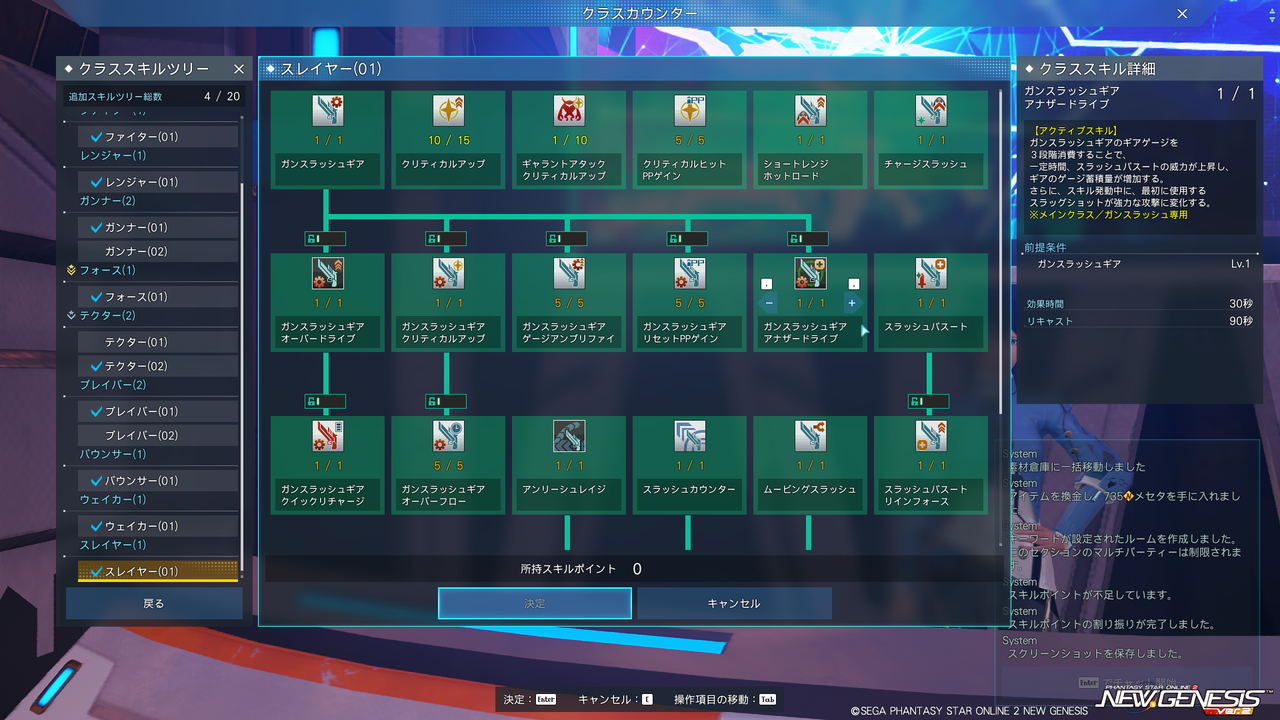1280x720 pixels.
Task: Select the チャージスラッシュ skill icon
Action: pyautogui.click(x=931, y=111)
